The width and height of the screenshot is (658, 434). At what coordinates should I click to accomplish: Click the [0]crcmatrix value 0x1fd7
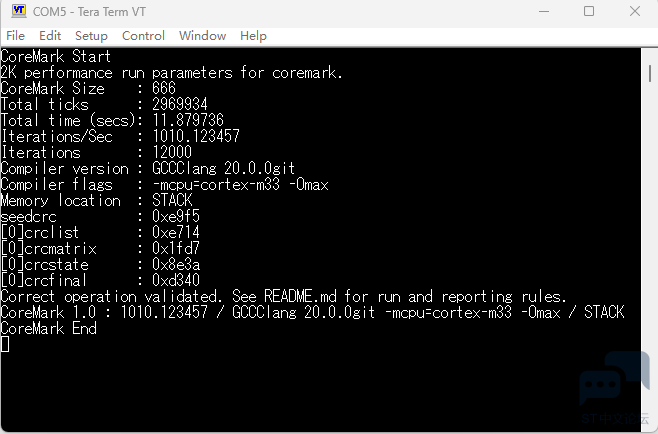pyautogui.click(x=175, y=248)
